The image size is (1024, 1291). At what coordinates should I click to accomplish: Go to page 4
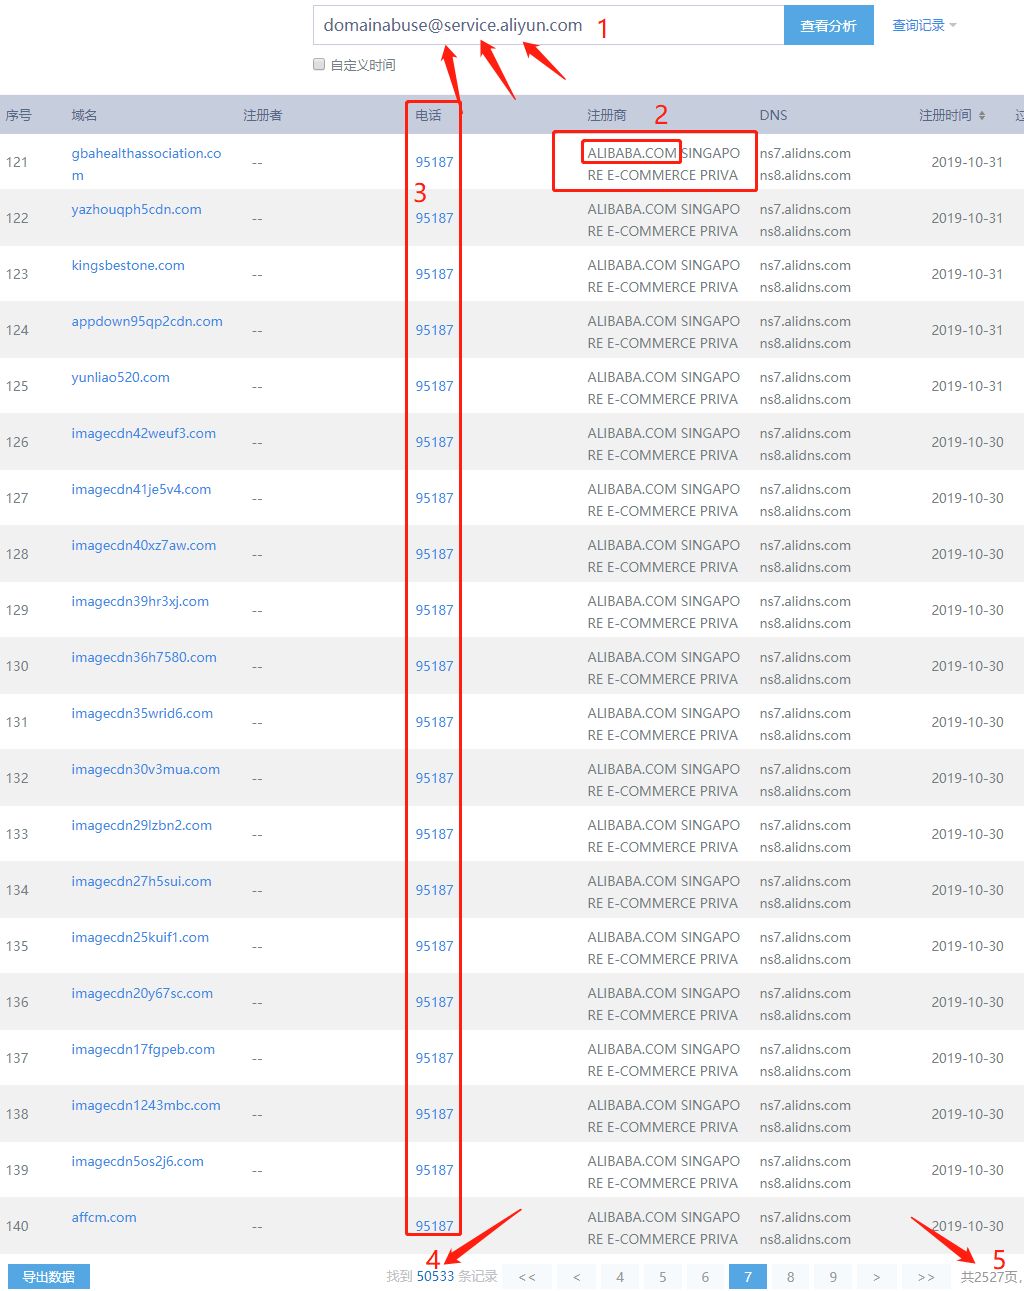(620, 1277)
